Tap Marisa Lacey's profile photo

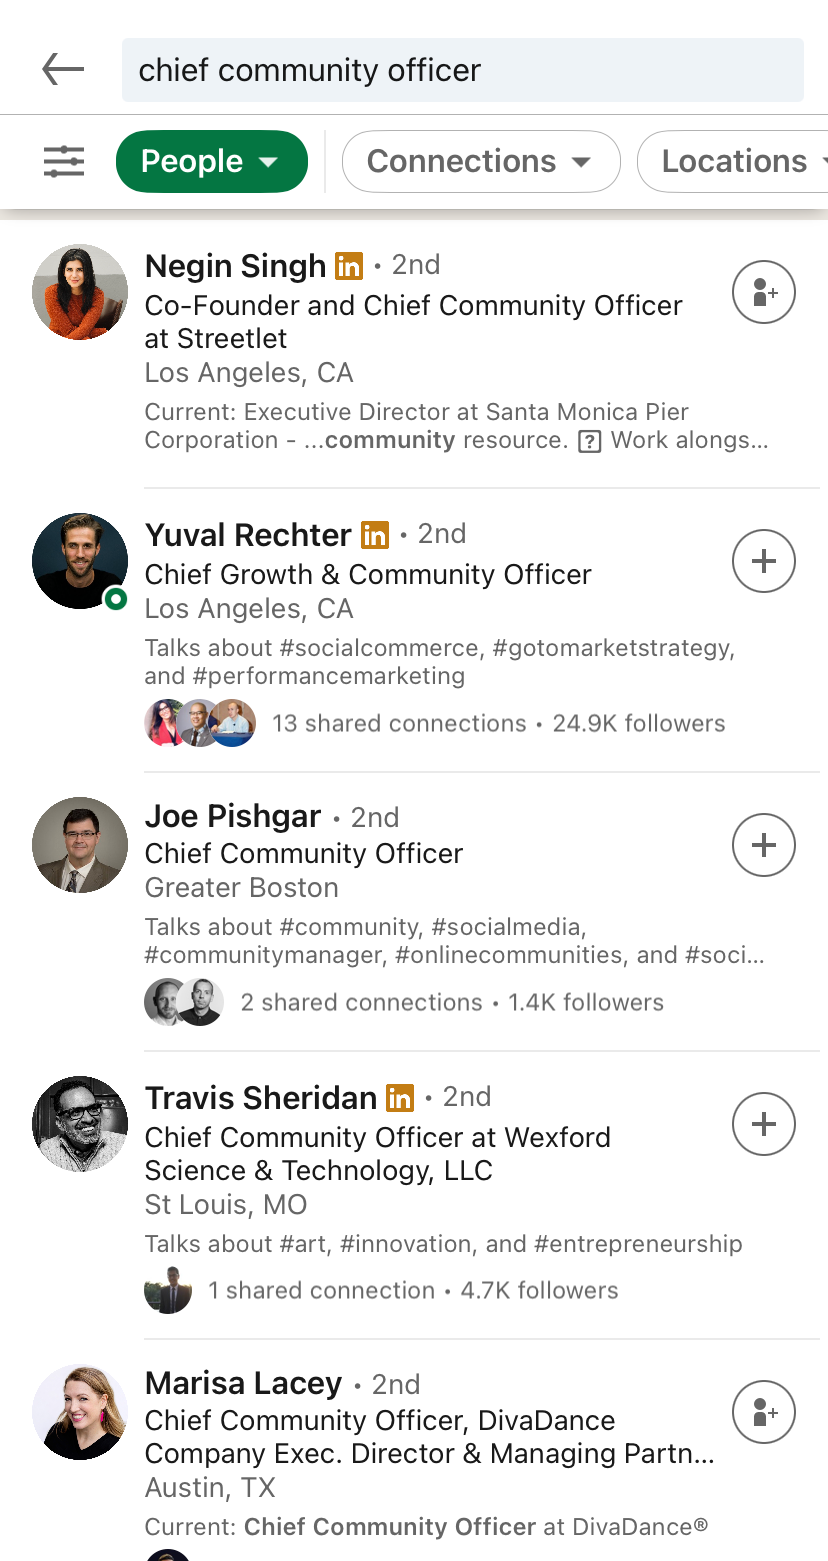80,1412
